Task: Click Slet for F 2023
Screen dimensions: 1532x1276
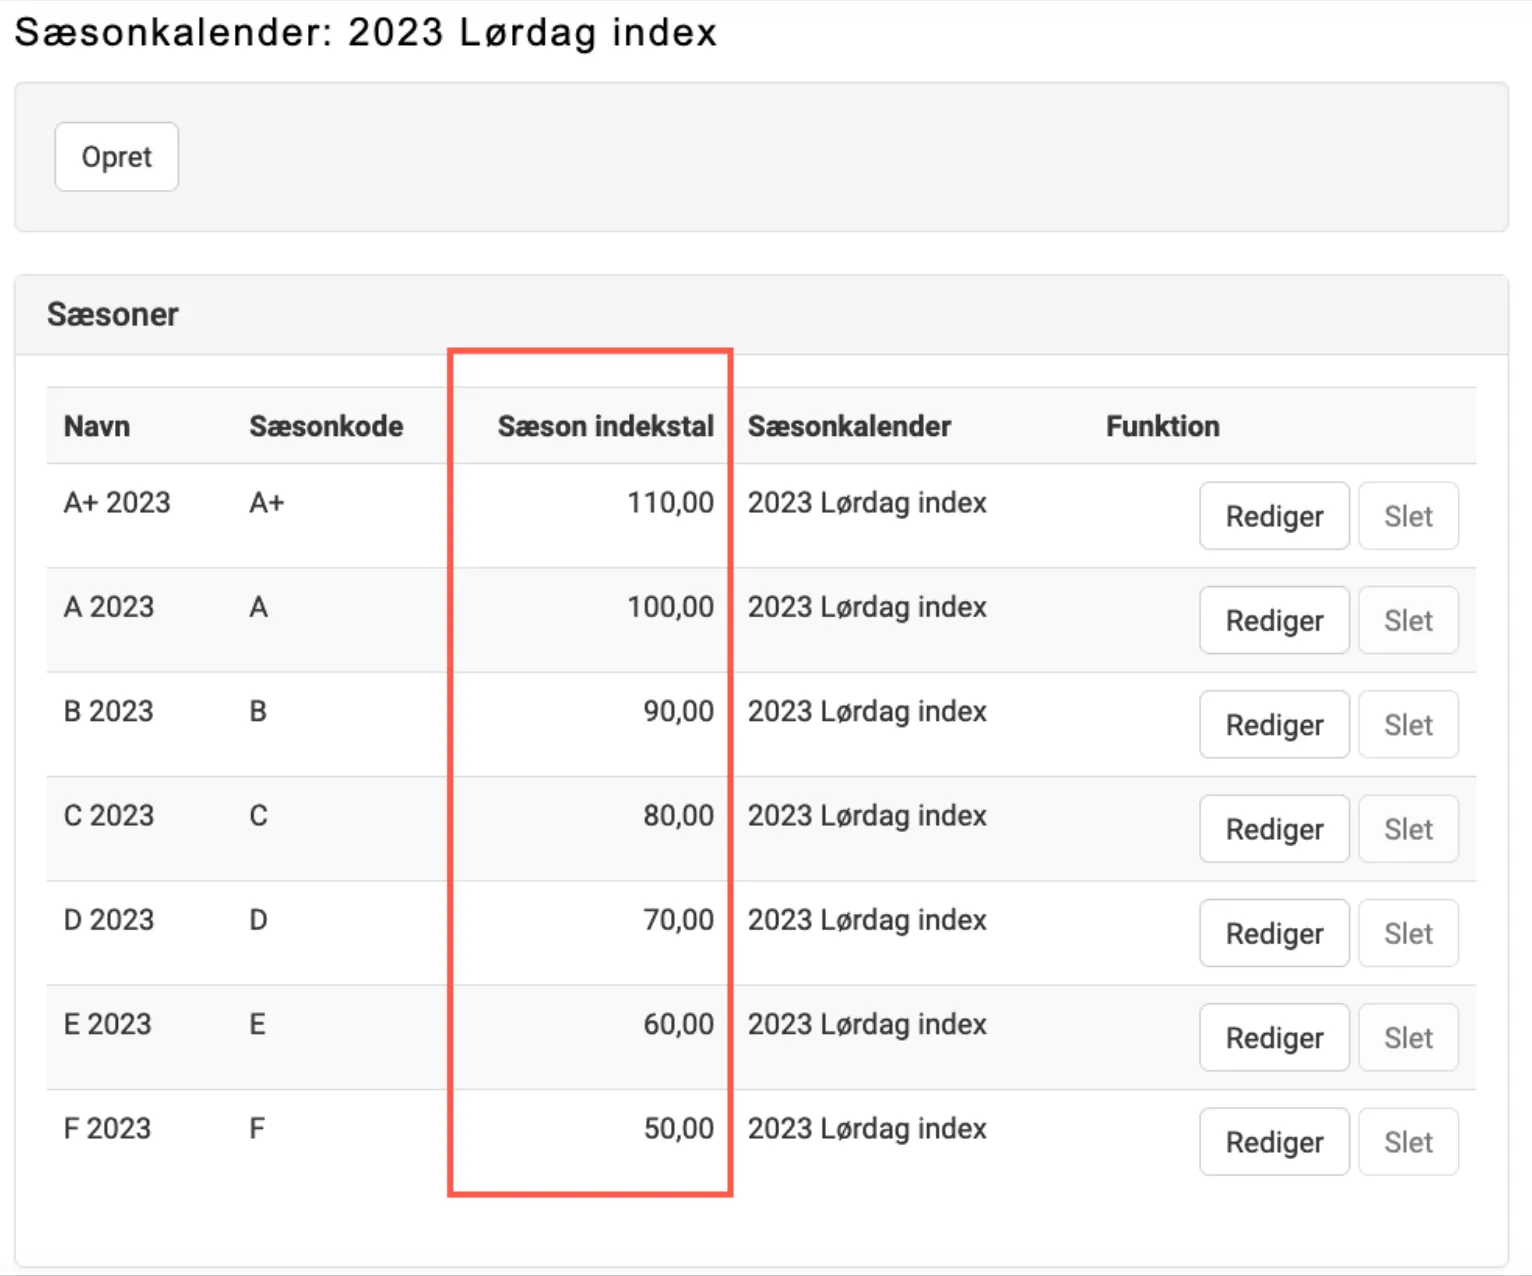Action: (x=1408, y=1142)
